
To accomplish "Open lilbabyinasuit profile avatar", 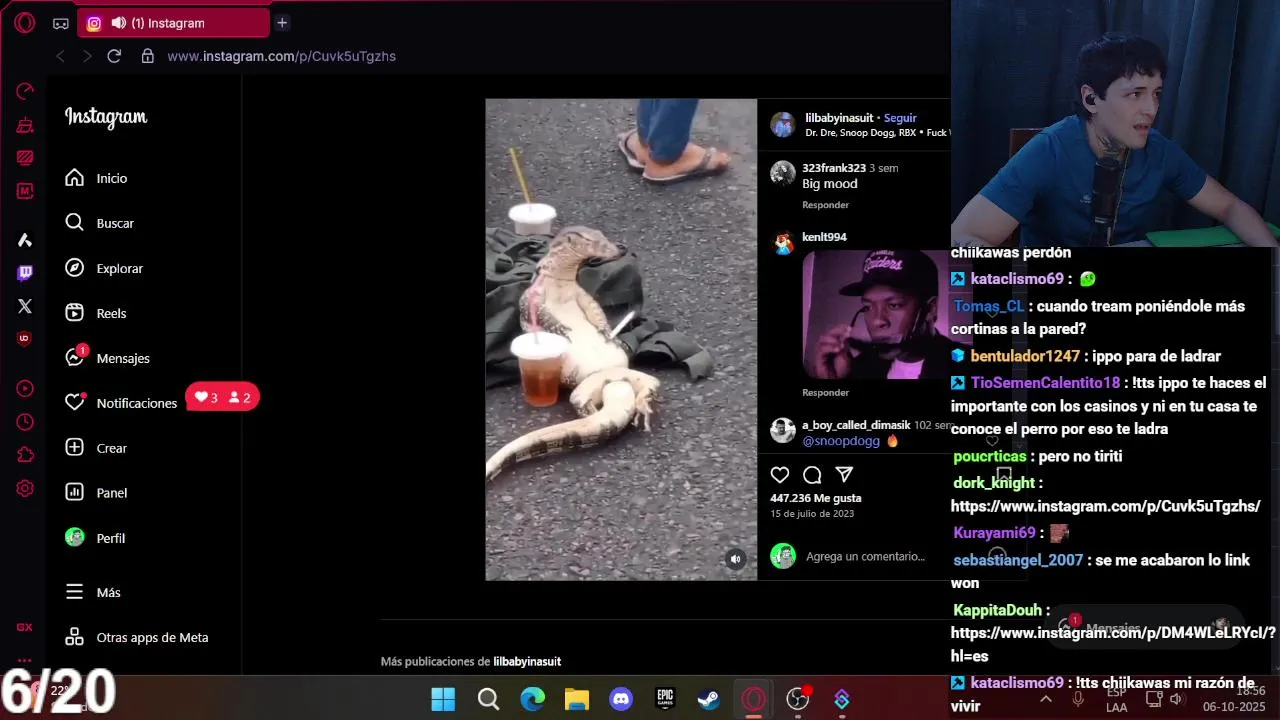I will coord(783,124).
